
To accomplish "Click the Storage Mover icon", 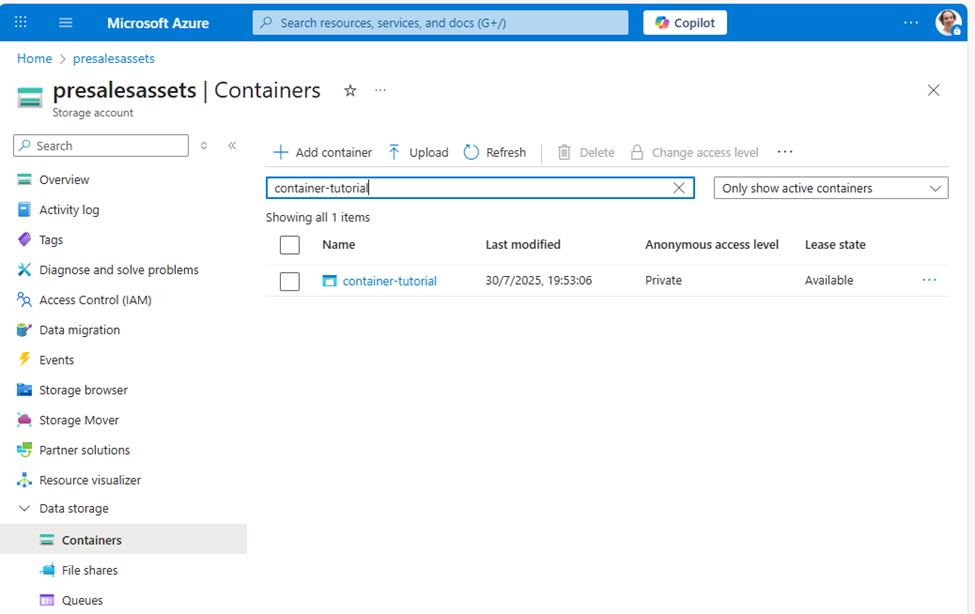I will coord(24,420).
